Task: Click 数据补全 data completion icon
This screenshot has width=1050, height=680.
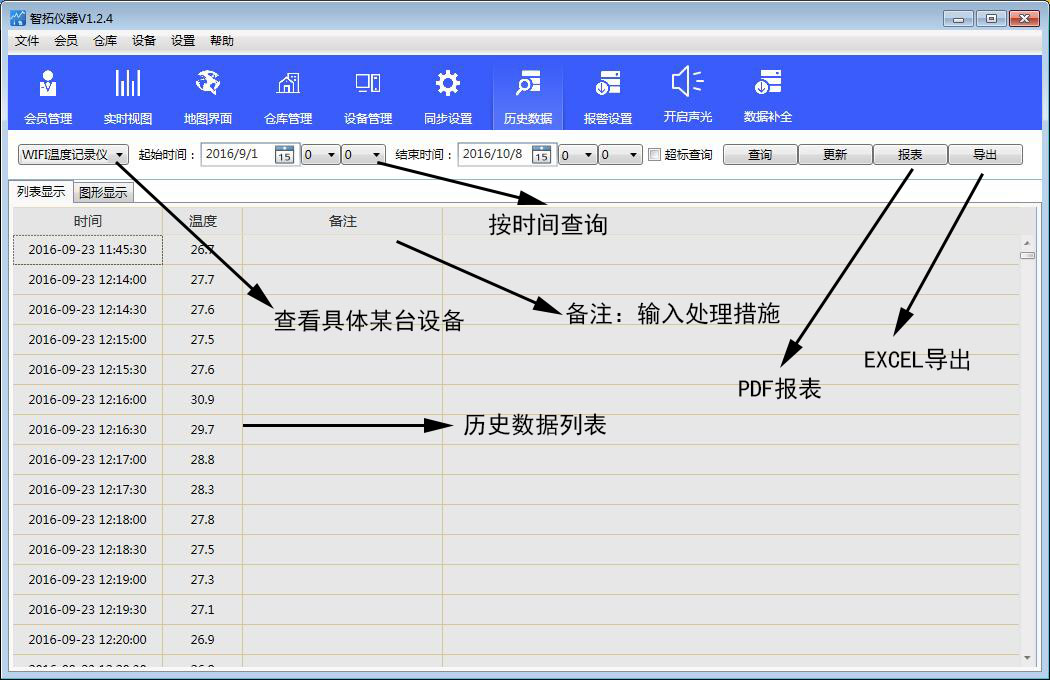Action: (768, 94)
